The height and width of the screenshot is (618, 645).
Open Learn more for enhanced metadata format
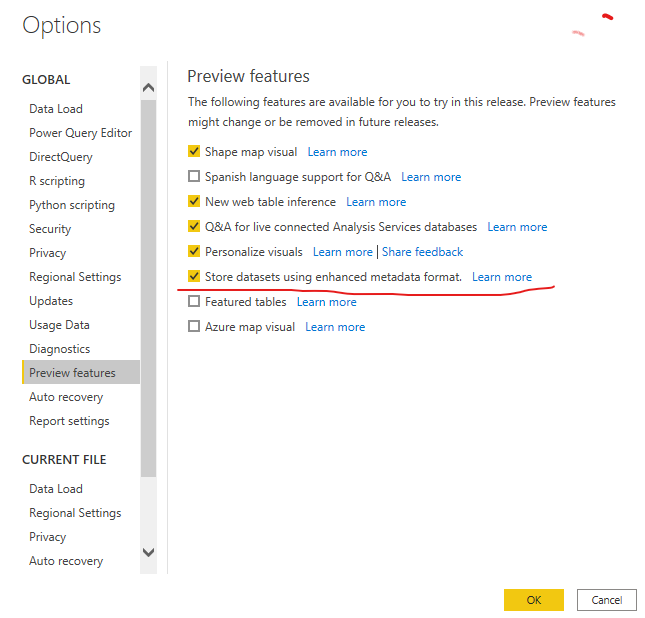point(502,277)
